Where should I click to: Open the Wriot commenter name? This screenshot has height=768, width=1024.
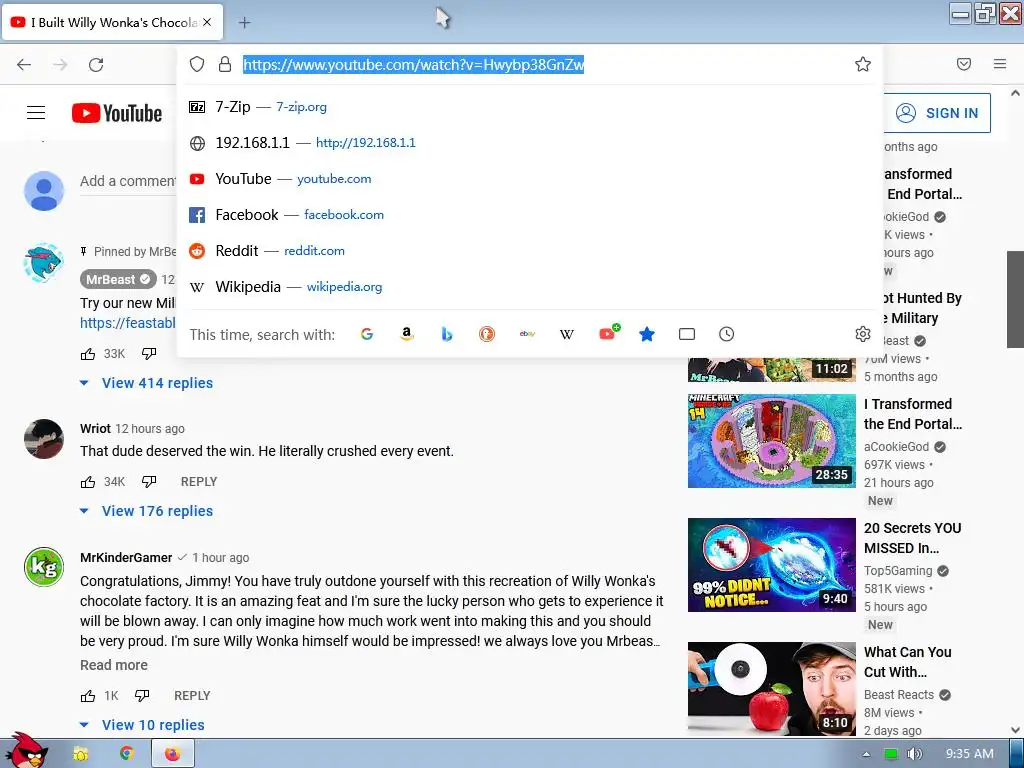point(95,428)
